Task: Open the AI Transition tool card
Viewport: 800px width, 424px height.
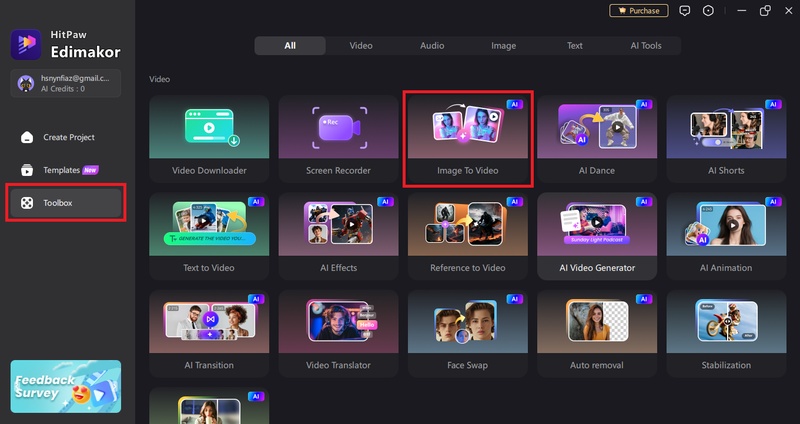Action: [209, 334]
